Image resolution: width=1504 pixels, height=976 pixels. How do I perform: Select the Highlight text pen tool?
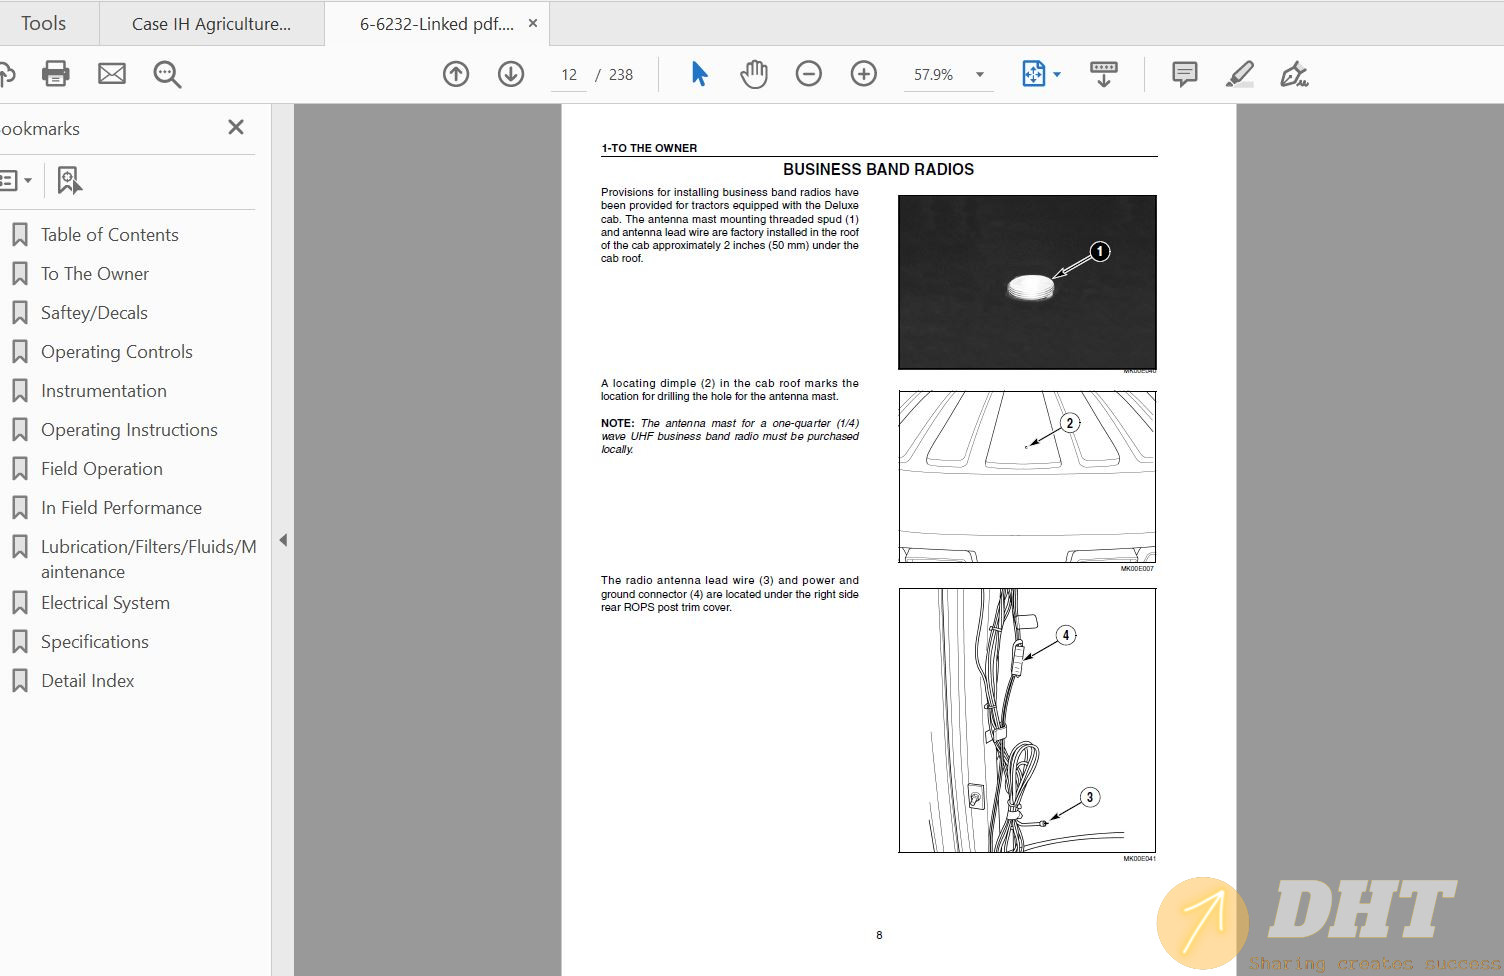pyautogui.click(x=1240, y=74)
